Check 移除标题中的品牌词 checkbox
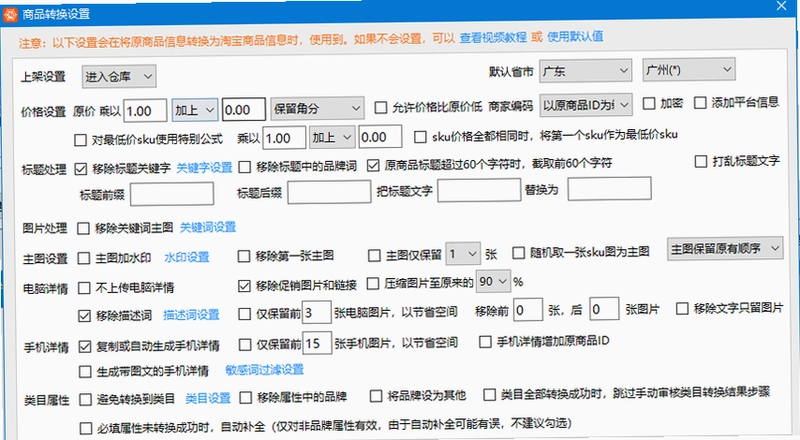Screen dimensions: 800x440 tap(245, 166)
